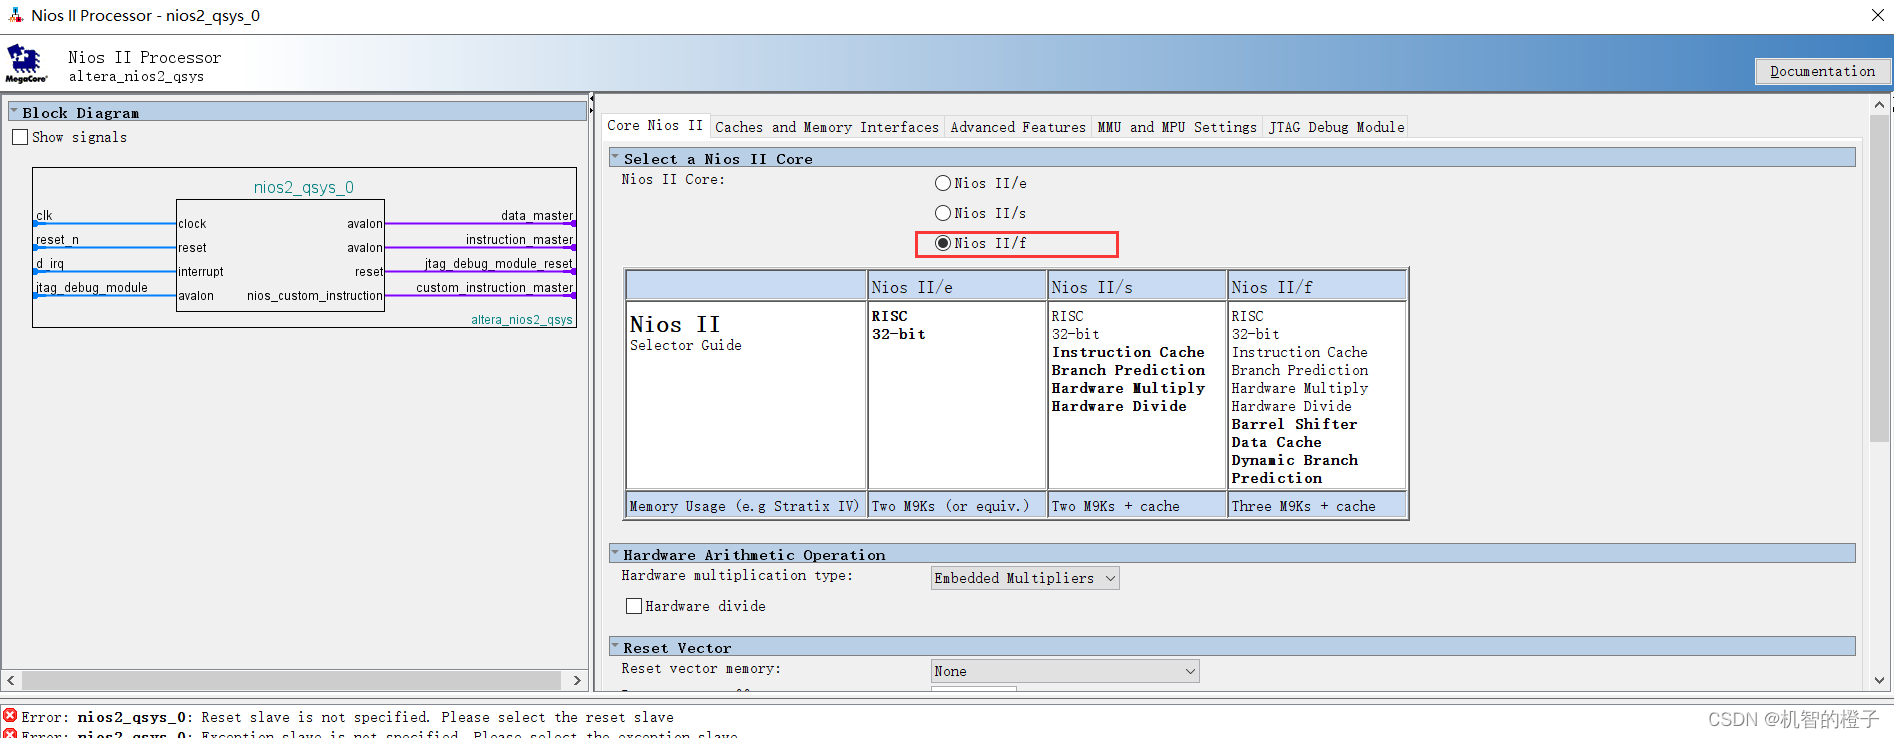
Task: Click the block diagram scroll left arrow
Action: coord(11,680)
